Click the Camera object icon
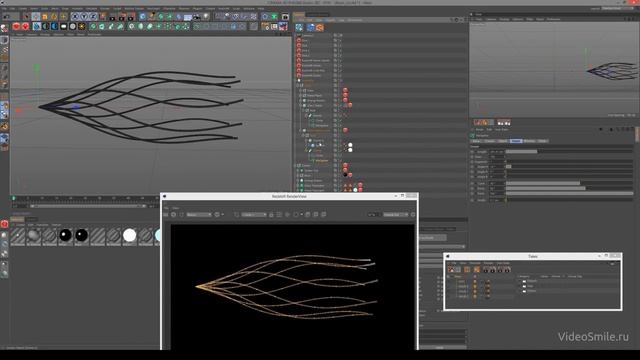Image resolution: width=640 pixels, height=360 pixels. (x=196, y=17)
